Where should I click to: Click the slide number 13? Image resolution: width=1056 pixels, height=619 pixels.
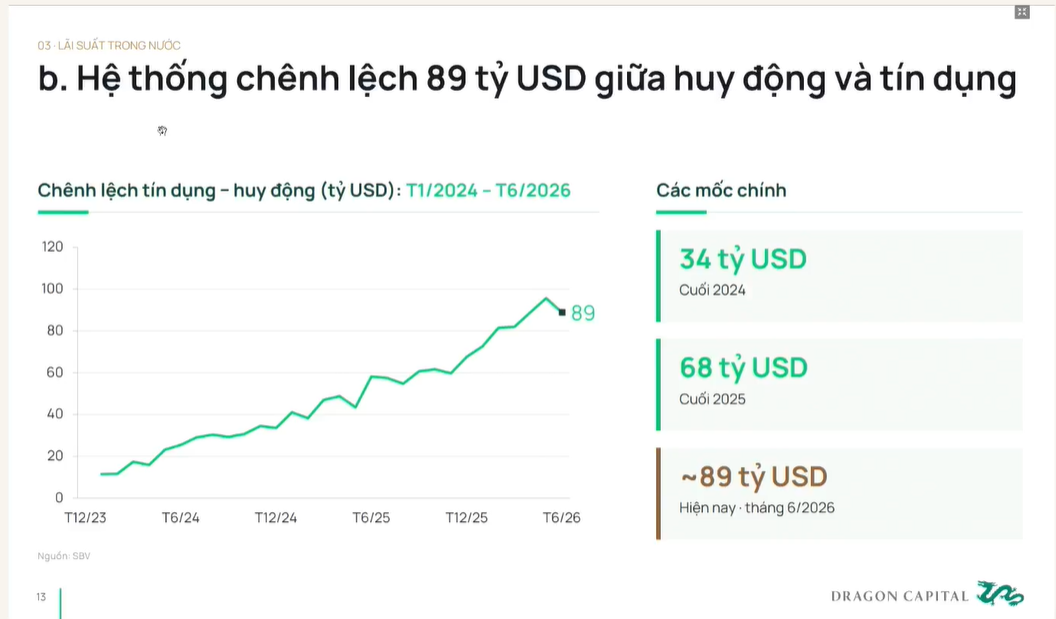tap(41, 597)
